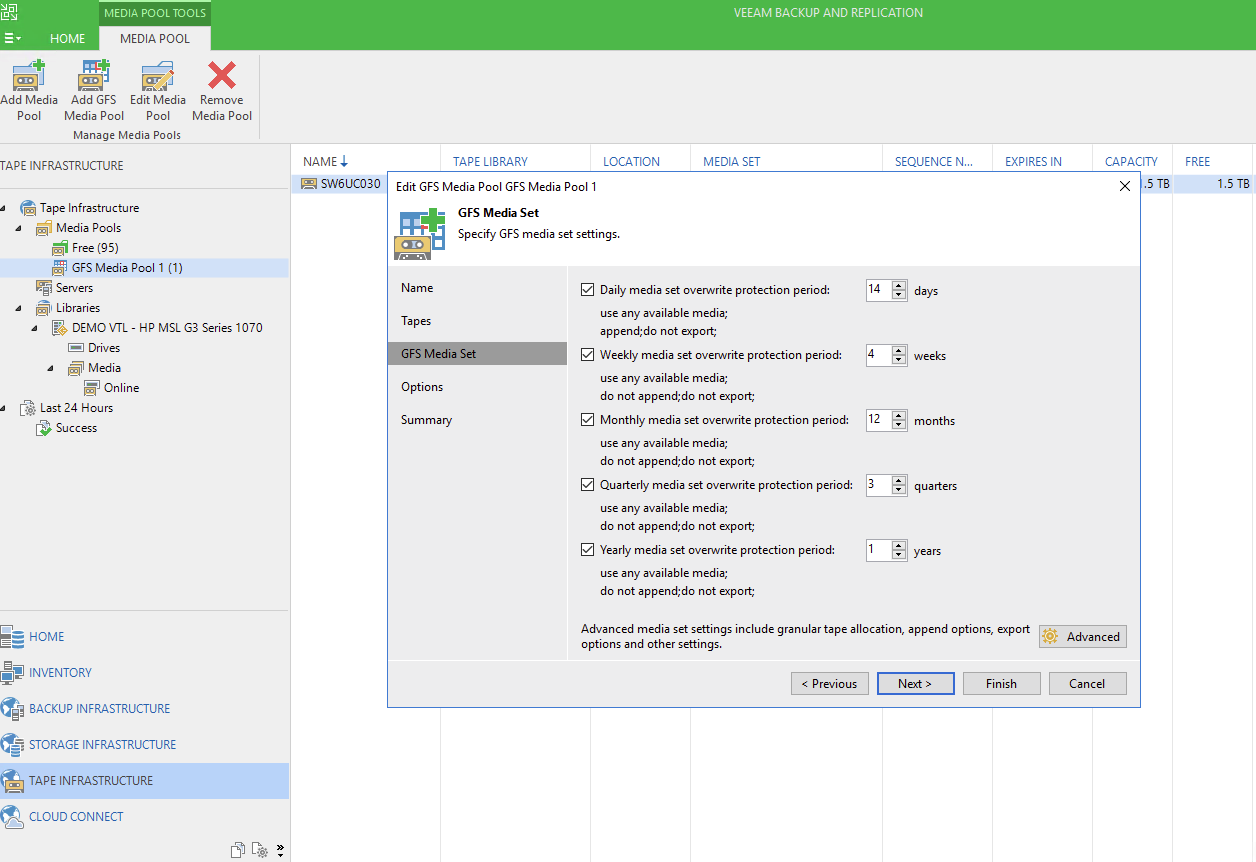Viewport: 1256px width, 862px height.
Task: Switch to the HOME ribbon tab
Action: (68, 38)
